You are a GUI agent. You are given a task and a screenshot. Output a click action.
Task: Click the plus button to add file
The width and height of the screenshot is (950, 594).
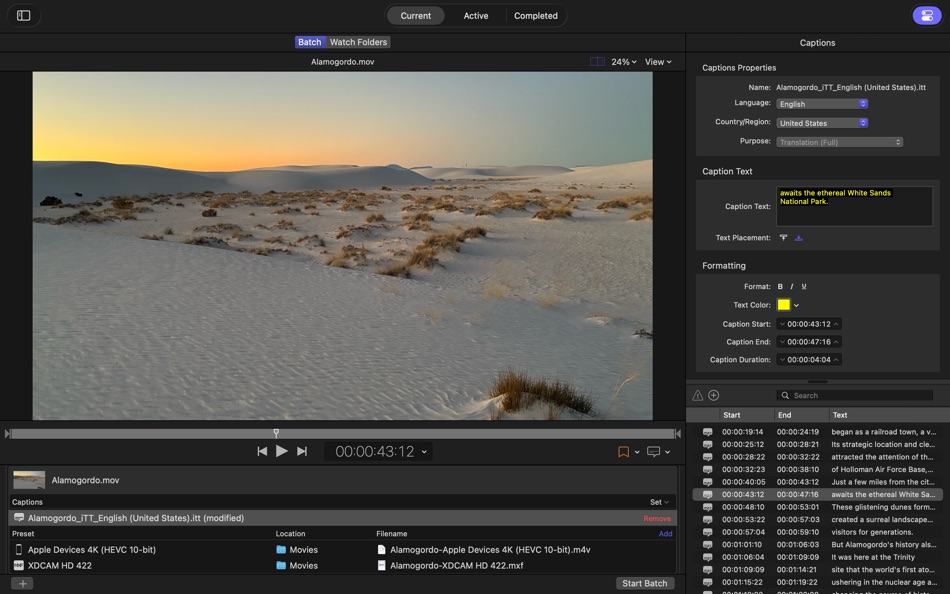[22, 584]
